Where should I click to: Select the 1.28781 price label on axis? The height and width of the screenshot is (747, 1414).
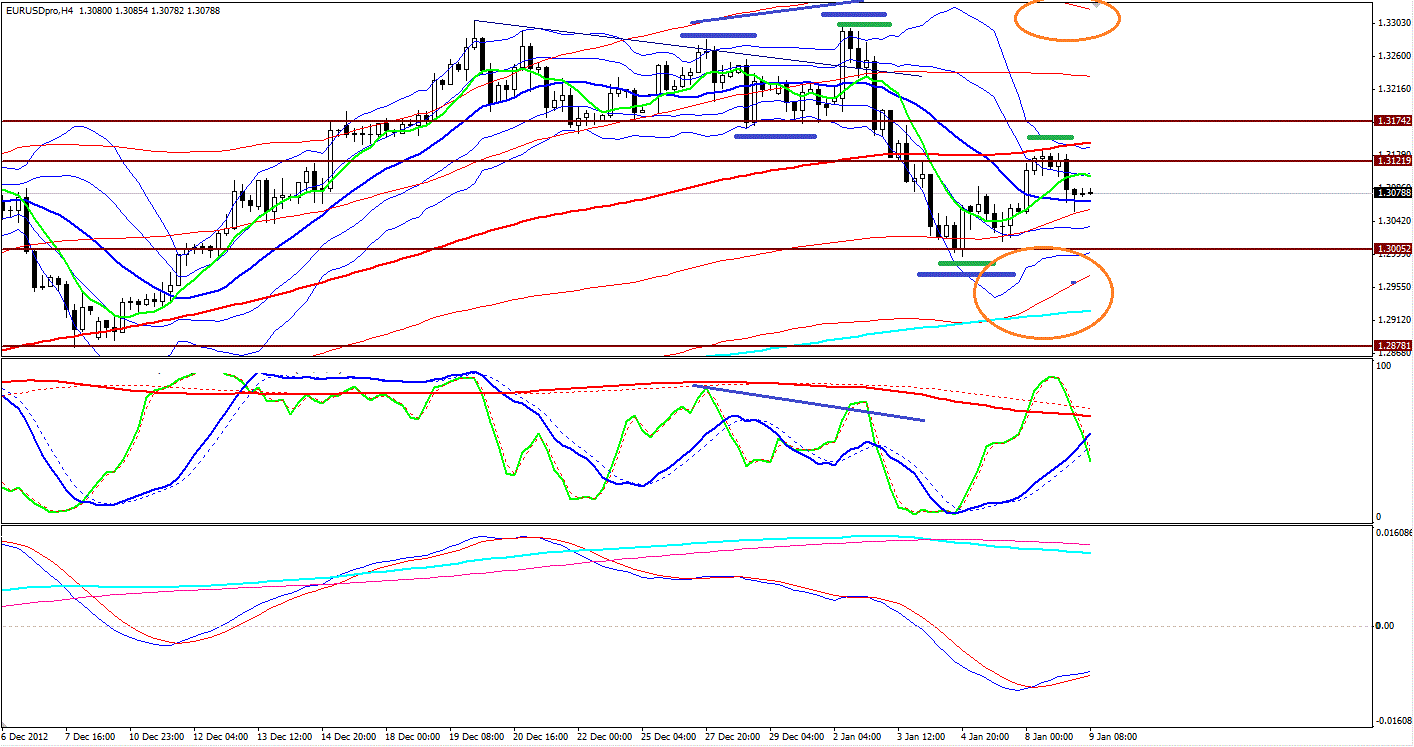click(x=1393, y=346)
